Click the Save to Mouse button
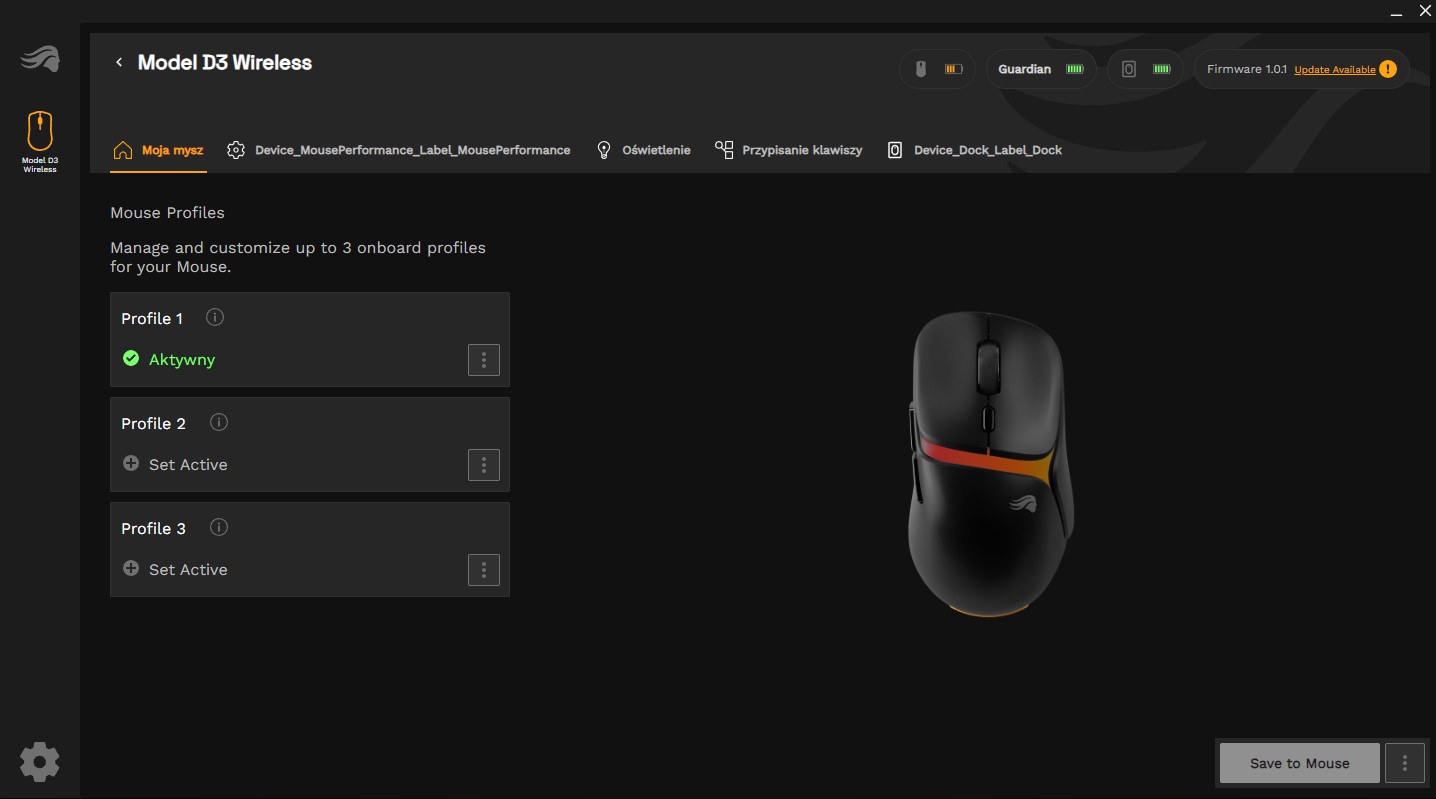The image size is (1436, 799). (1300, 763)
